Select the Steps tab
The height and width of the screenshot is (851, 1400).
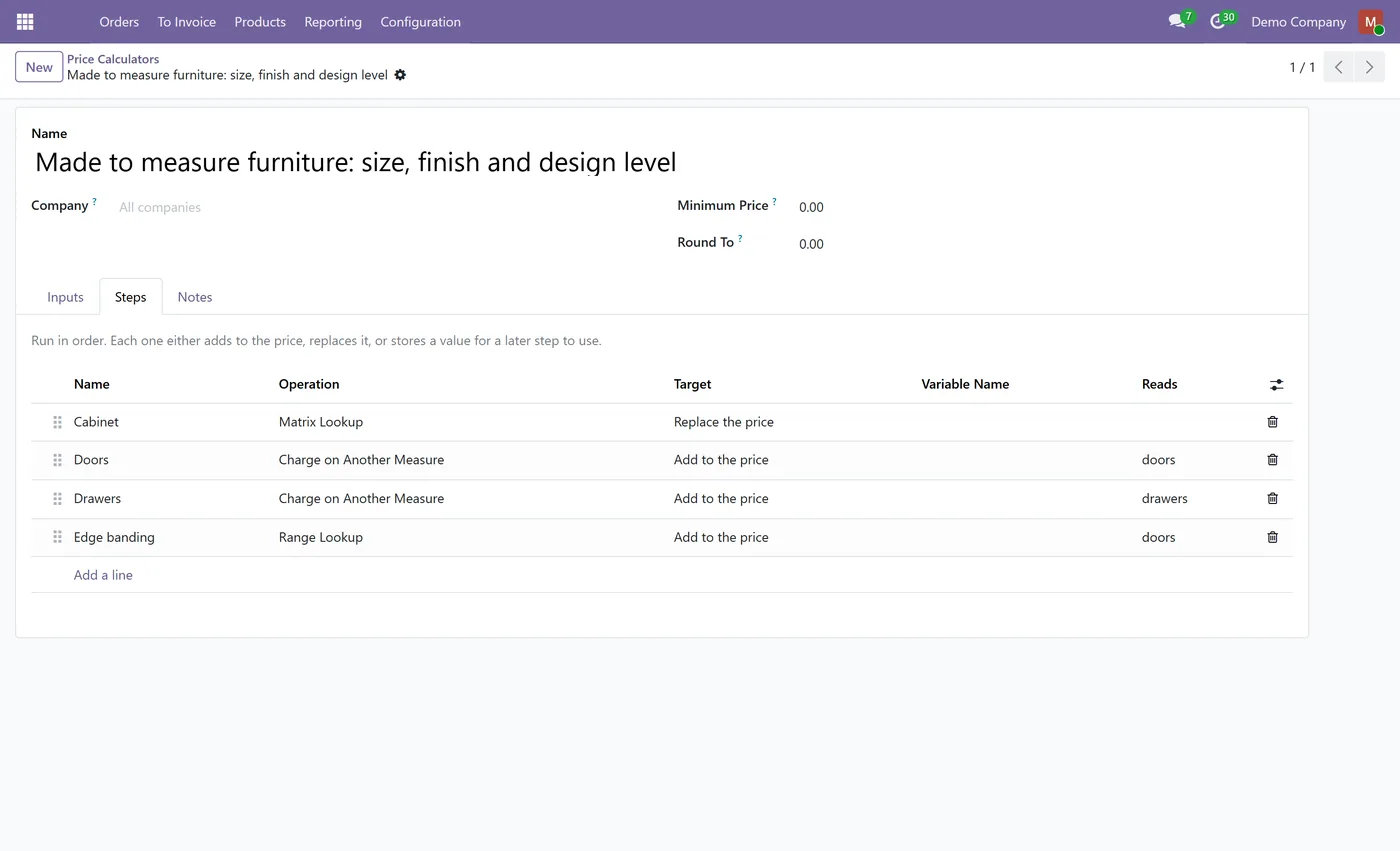click(x=130, y=297)
